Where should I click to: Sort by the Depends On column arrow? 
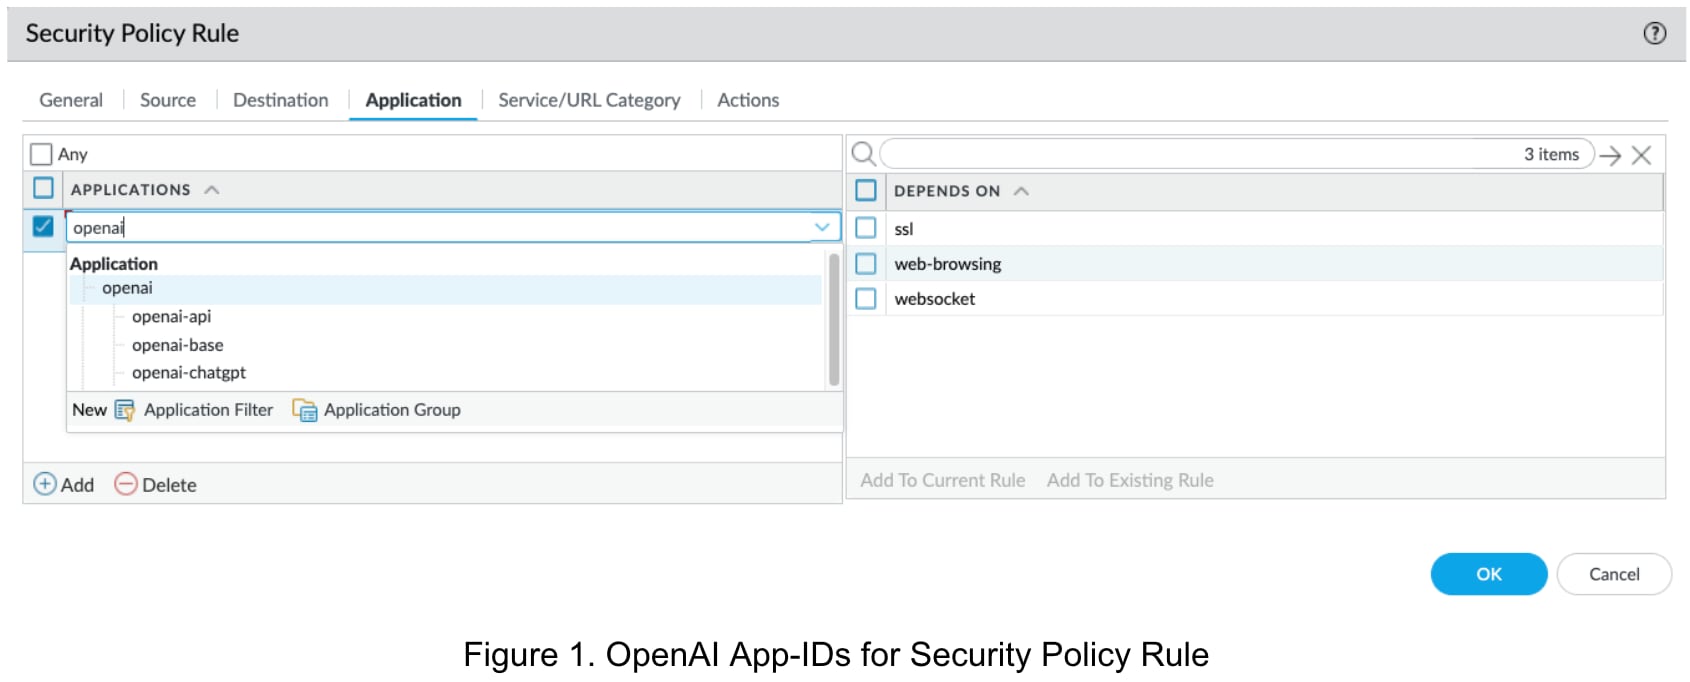pos(1021,191)
